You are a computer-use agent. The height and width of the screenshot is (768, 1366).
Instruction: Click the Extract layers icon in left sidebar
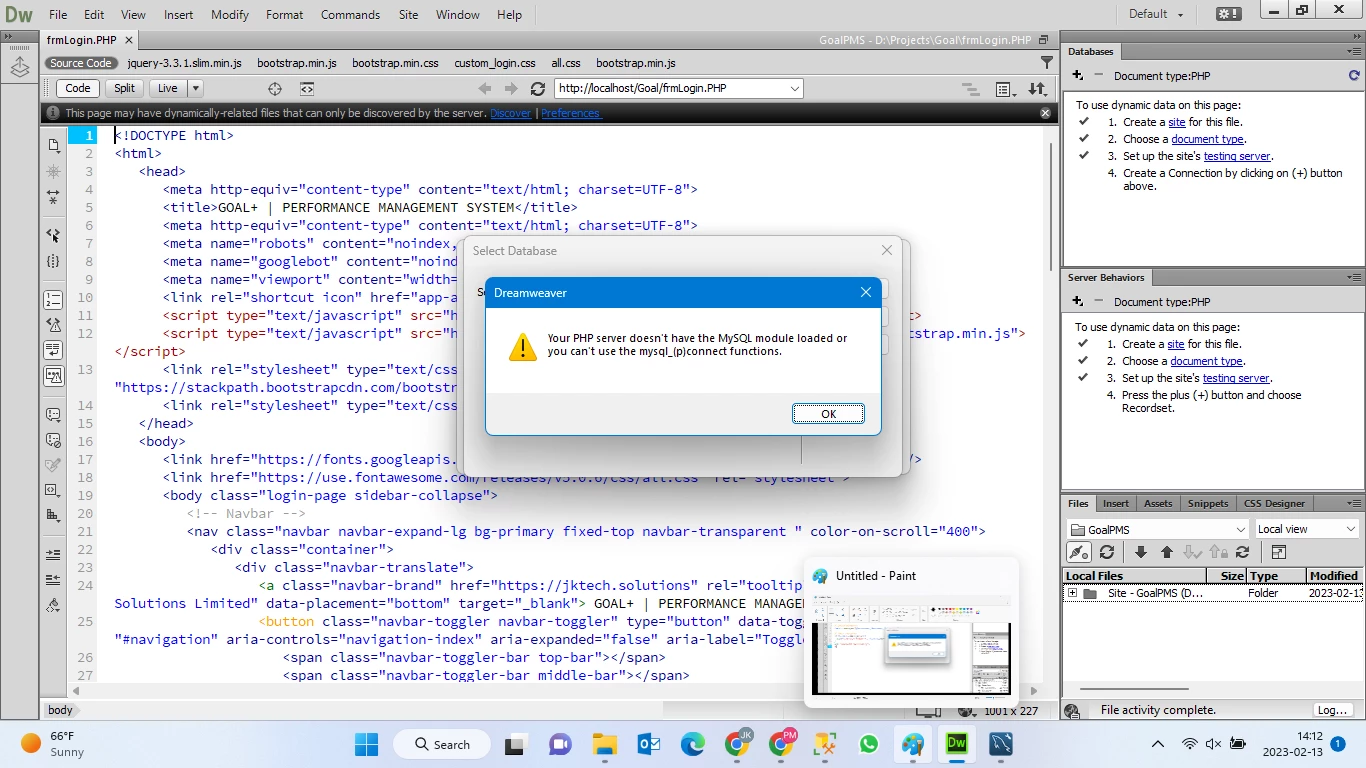pyautogui.click(x=19, y=67)
